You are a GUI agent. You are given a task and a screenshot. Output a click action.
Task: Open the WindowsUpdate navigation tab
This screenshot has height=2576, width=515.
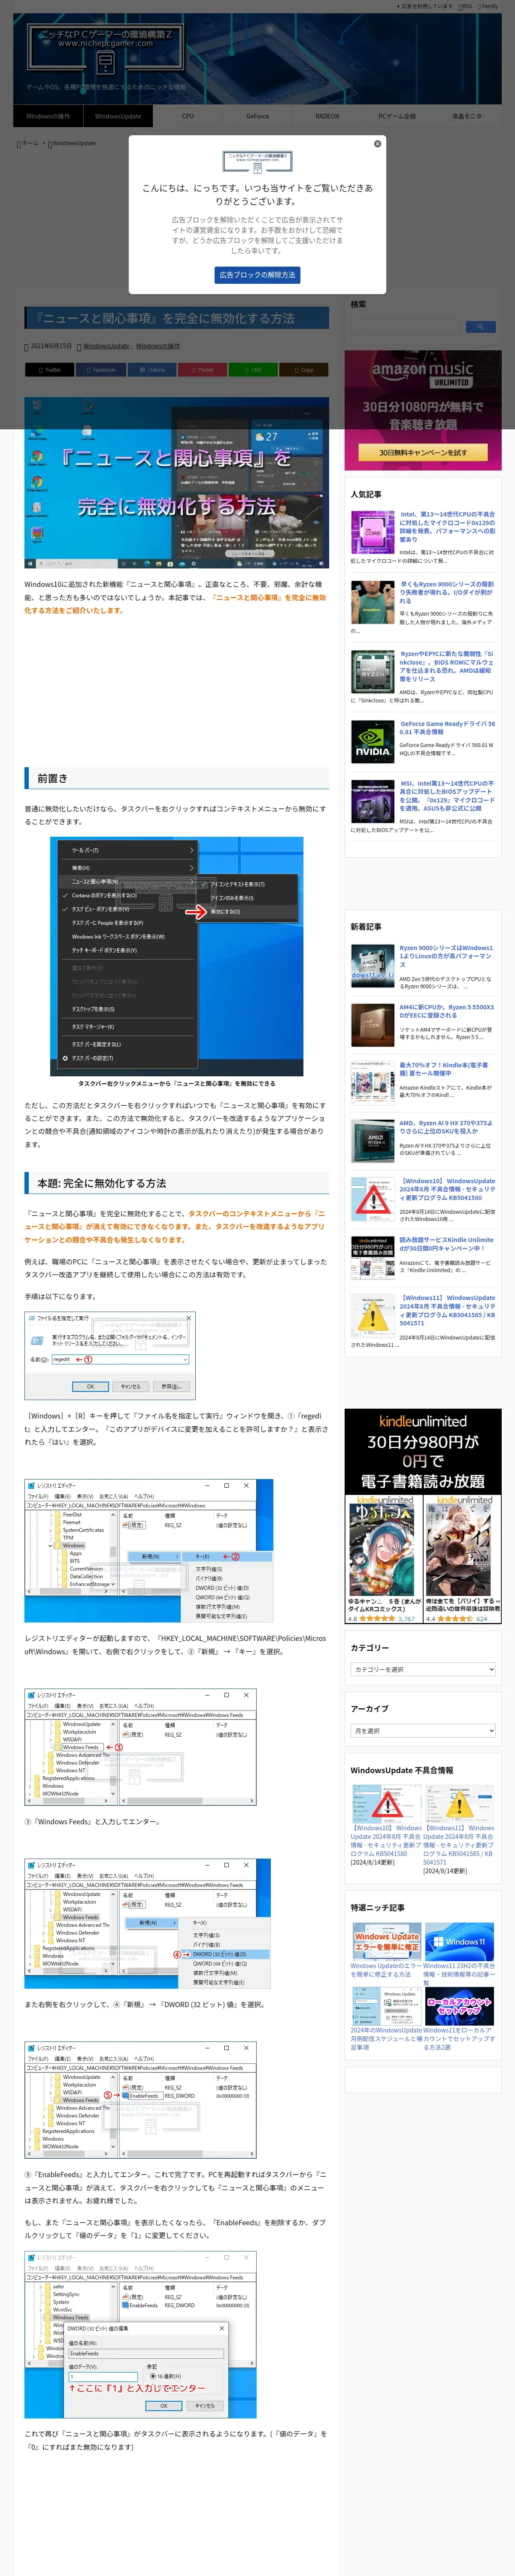click(118, 116)
